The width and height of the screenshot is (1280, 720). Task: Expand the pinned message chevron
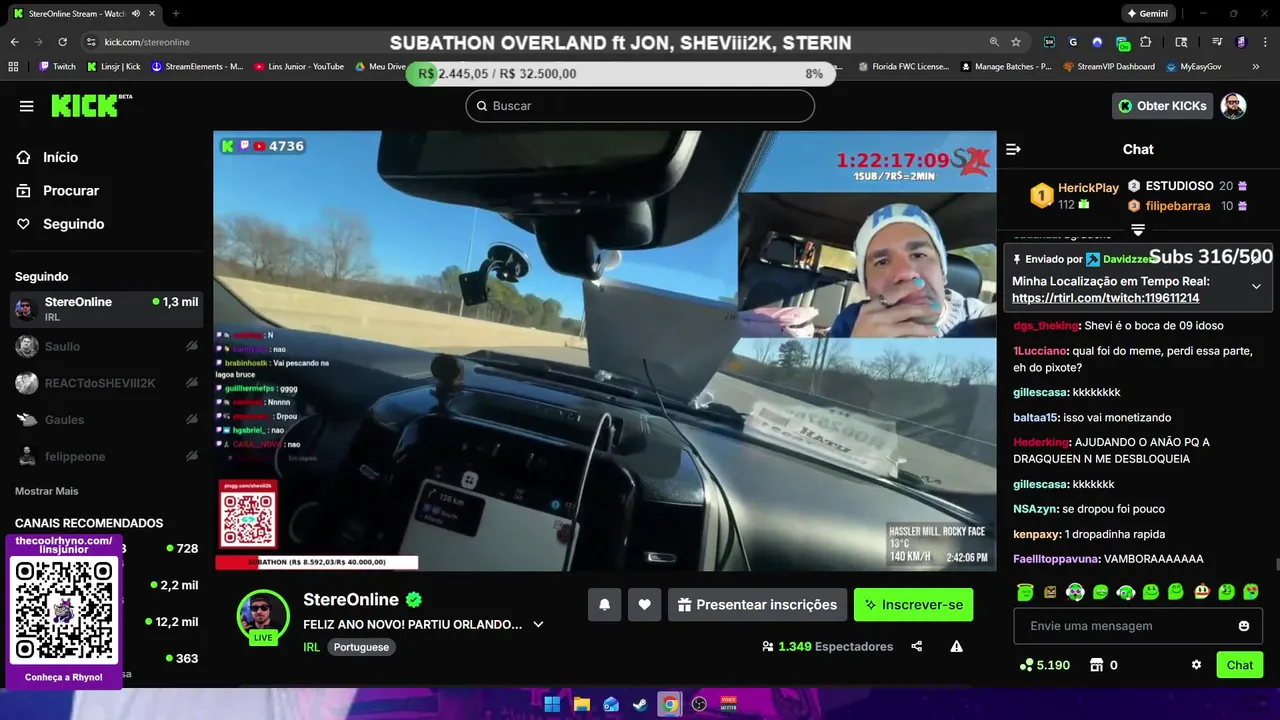pos(1256,286)
